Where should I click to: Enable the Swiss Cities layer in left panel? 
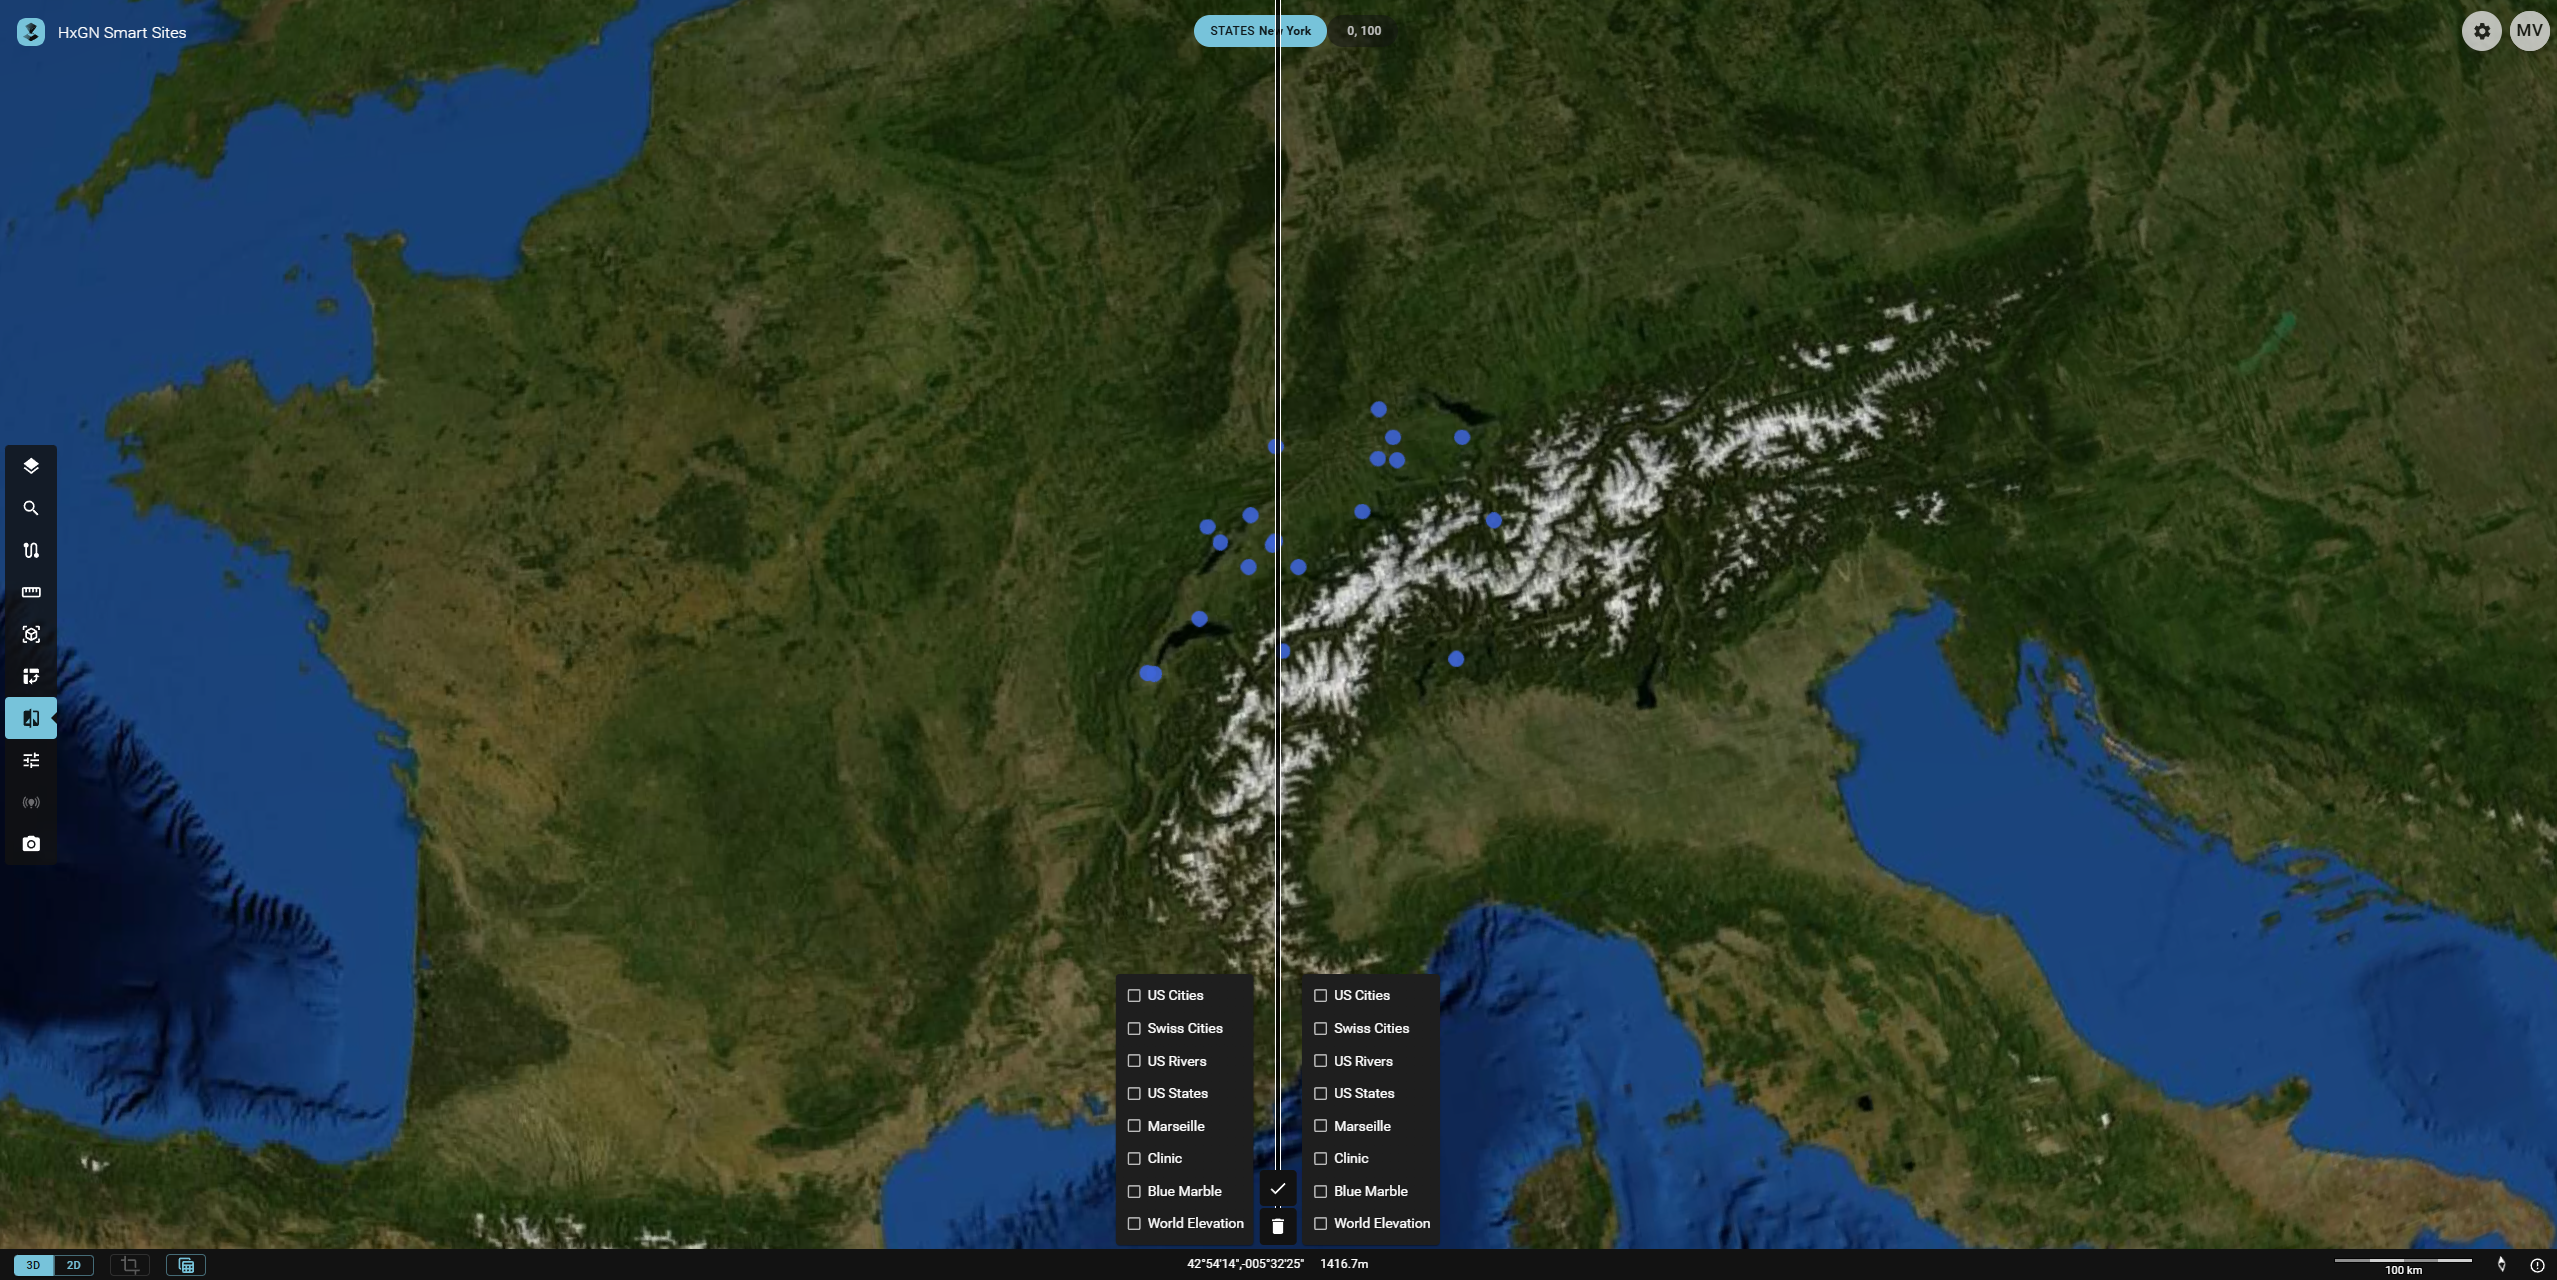(1133, 1027)
